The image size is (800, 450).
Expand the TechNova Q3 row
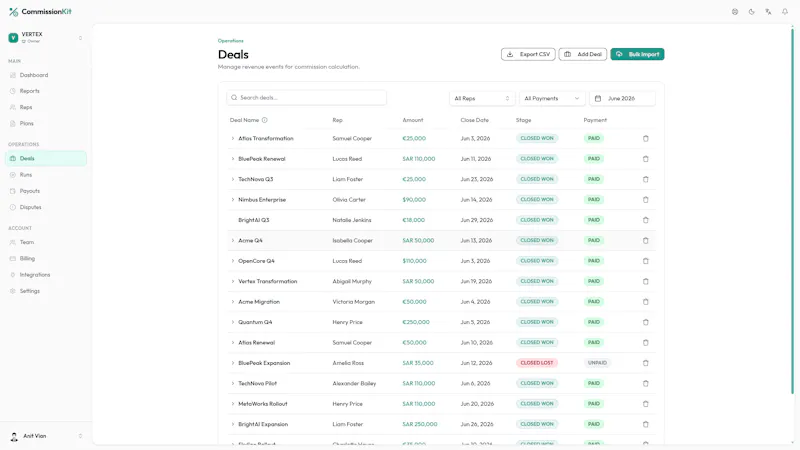click(233, 179)
